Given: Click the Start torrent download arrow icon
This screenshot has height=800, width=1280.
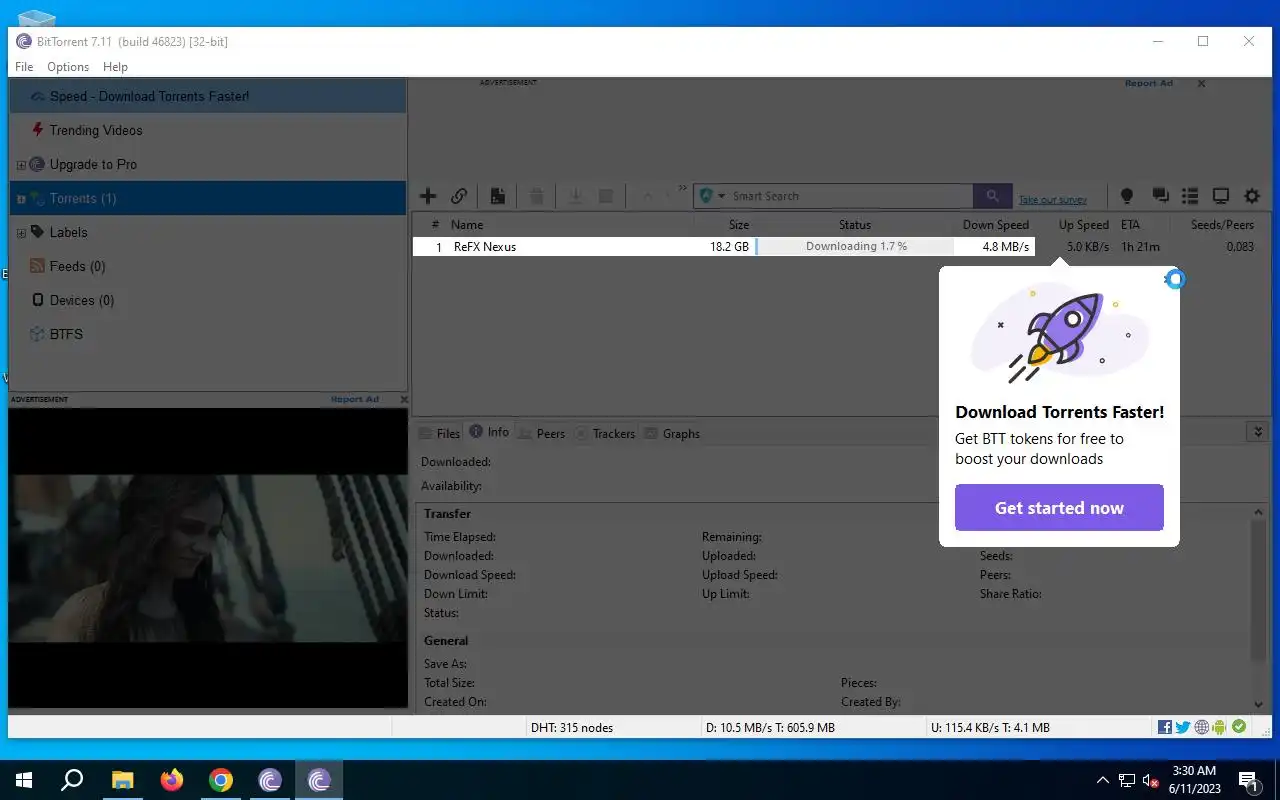Looking at the screenshot, I should click(x=575, y=196).
